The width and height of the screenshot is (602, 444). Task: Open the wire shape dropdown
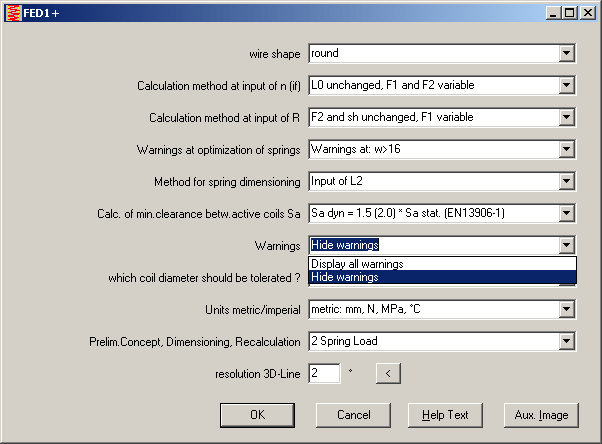coord(566,53)
